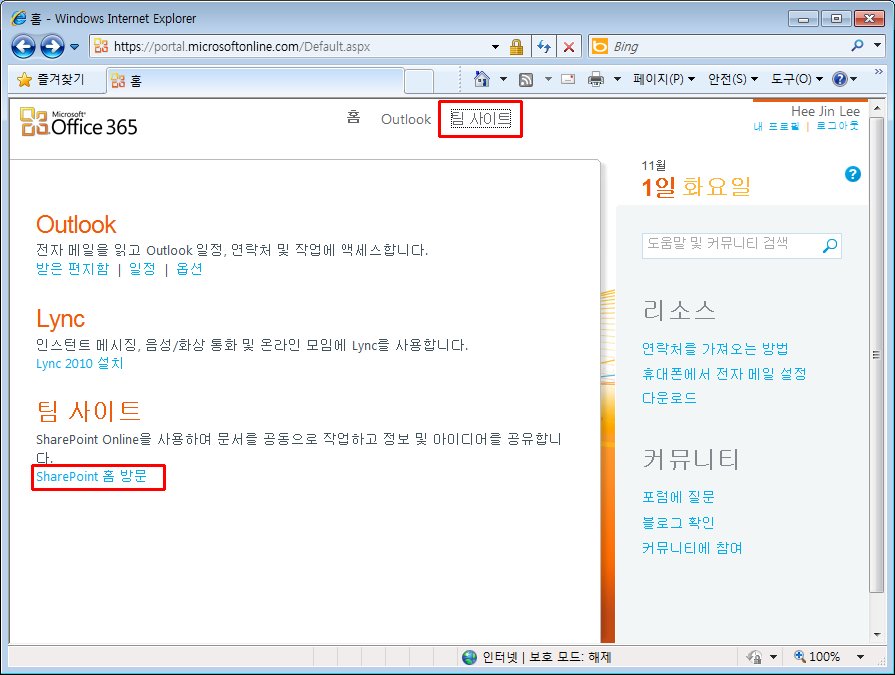This screenshot has height=675, width=895.
Task: Click the Office 365 logo
Action: (79, 122)
